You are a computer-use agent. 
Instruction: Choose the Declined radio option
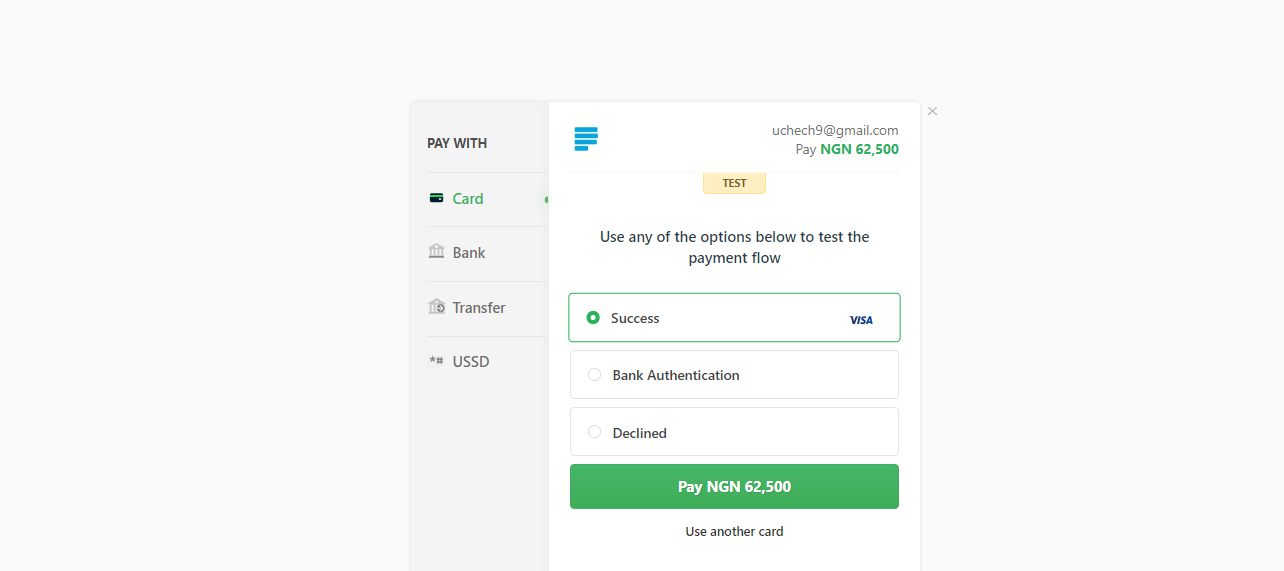coord(594,432)
